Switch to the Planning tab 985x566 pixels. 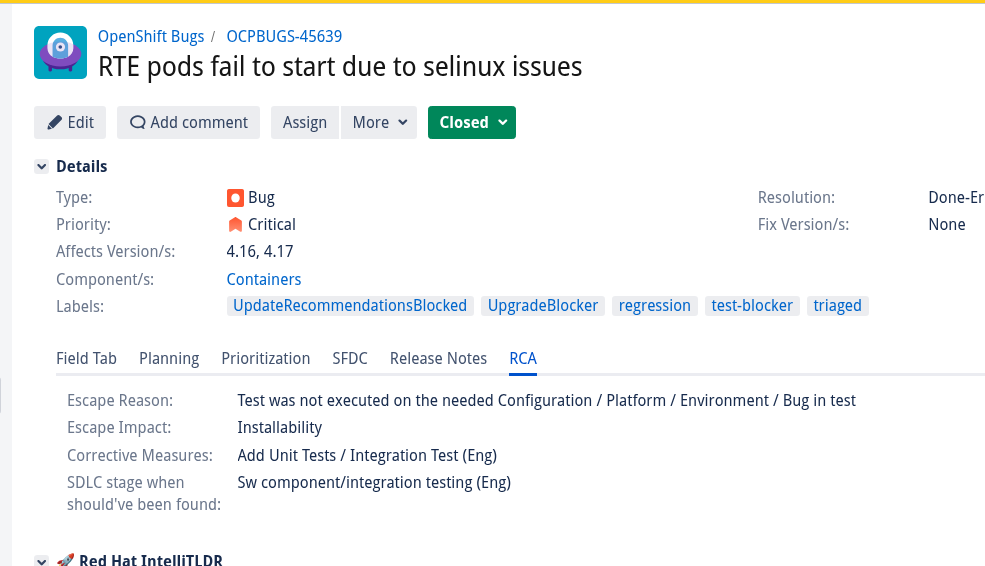[x=169, y=358]
